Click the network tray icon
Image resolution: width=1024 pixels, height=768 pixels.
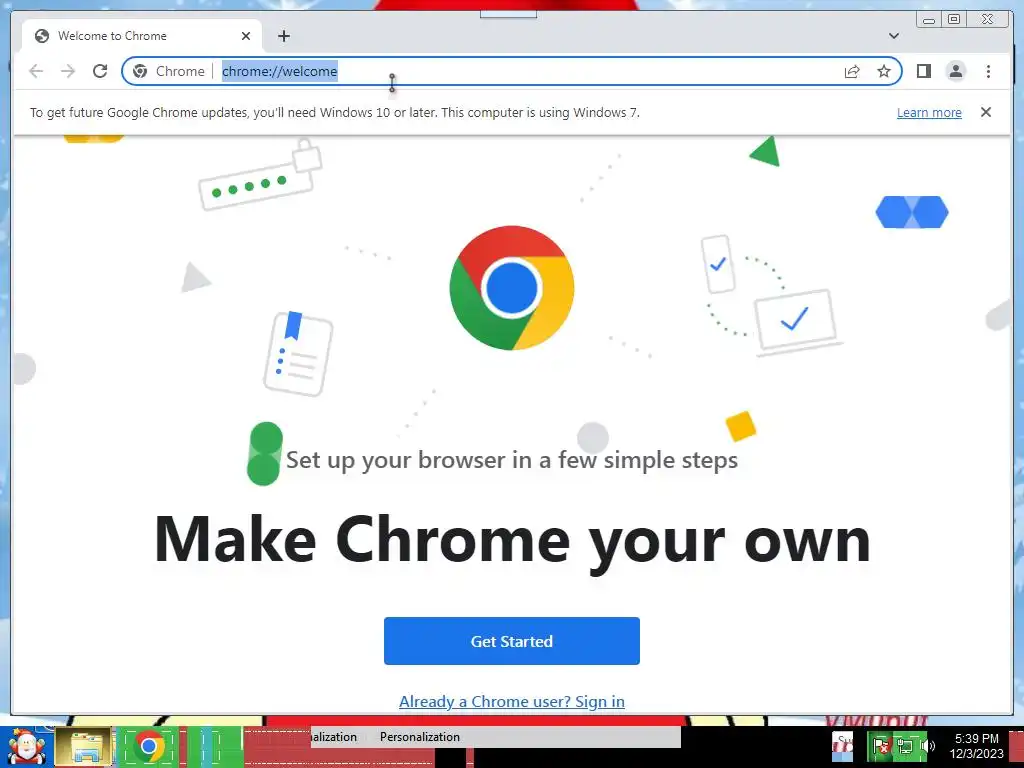point(904,745)
